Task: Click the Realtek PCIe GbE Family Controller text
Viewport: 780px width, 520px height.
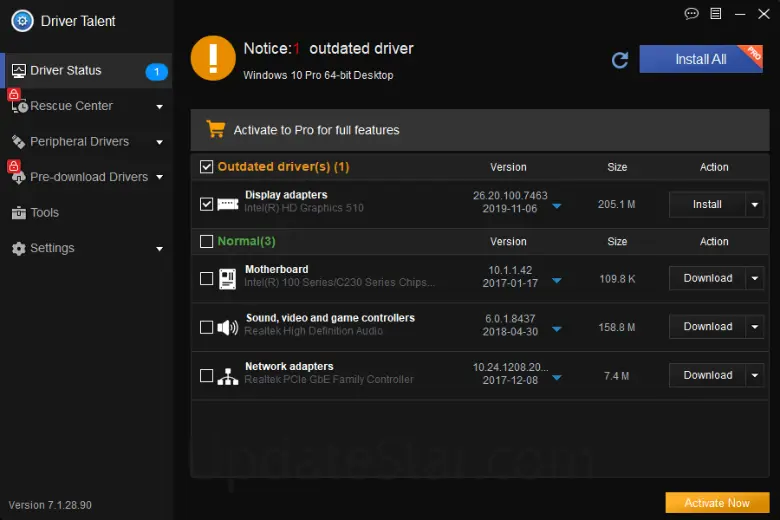Action: [329, 380]
